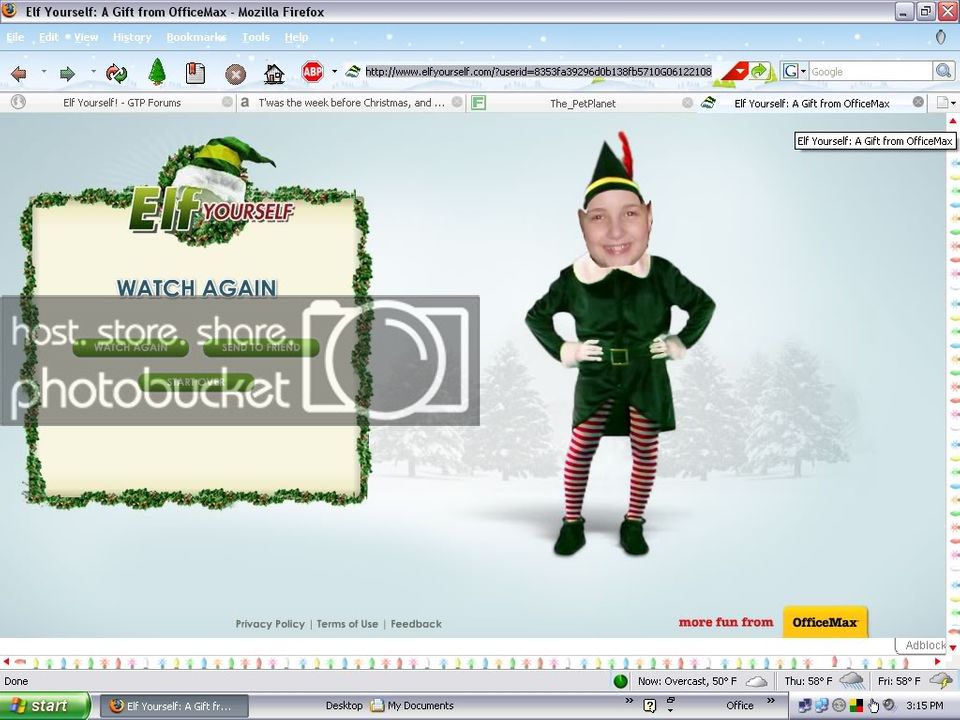Image resolution: width=960 pixels, height=720 pixels.
Task: Click the yellow OfficeMax logo button
Action: click(x=825, y=622)
